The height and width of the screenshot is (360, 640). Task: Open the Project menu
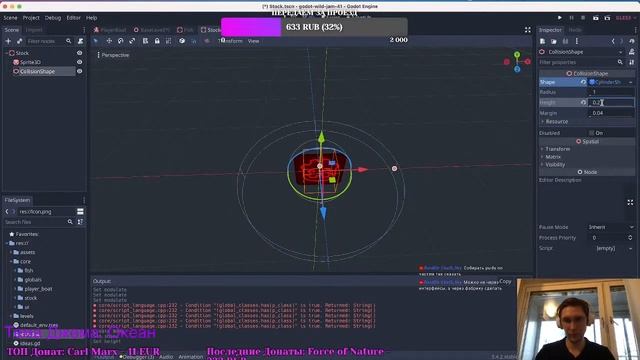(x=31, y=18)
